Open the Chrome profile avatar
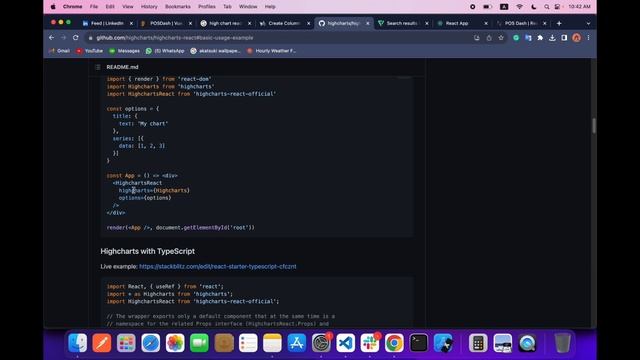Viewport: 640px width, 360px height. [576, 38]
